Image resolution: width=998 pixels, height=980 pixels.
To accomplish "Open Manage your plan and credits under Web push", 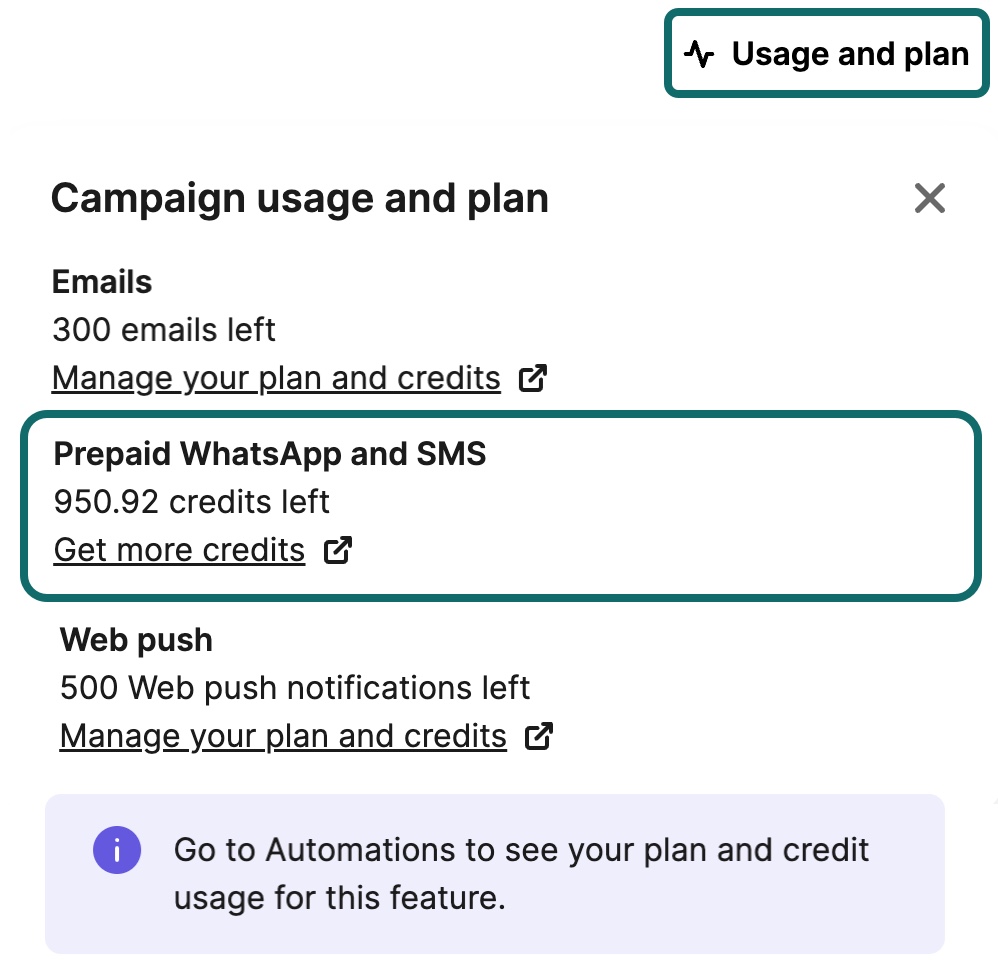I will coord(282,735).
